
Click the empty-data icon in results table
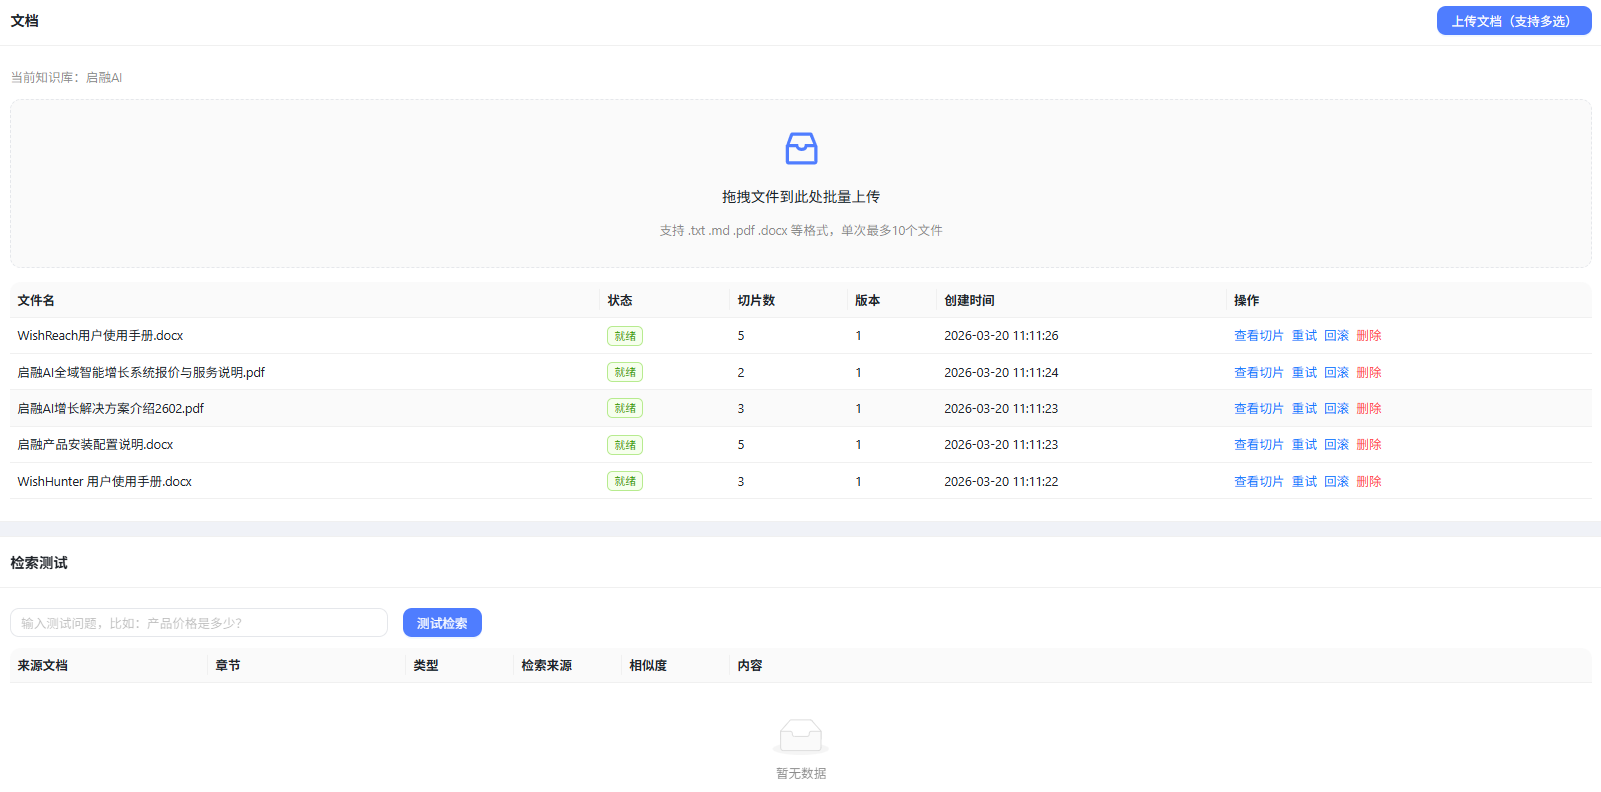(801, 737)
